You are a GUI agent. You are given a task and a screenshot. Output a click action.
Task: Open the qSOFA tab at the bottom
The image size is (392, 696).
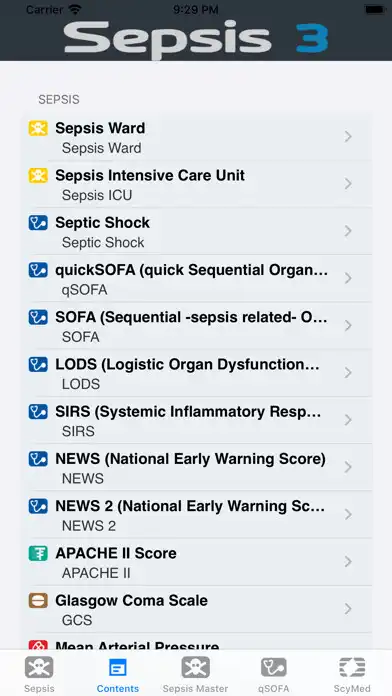[x=273, y=675]
